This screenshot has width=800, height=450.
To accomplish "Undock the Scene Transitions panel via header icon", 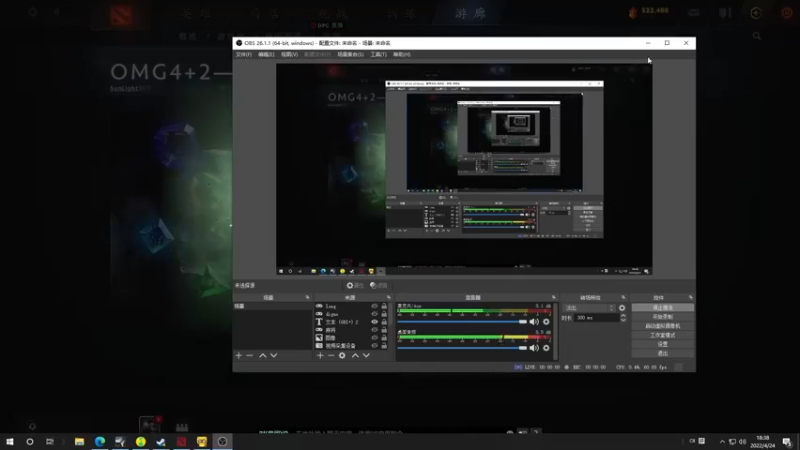I will (623, 297).
